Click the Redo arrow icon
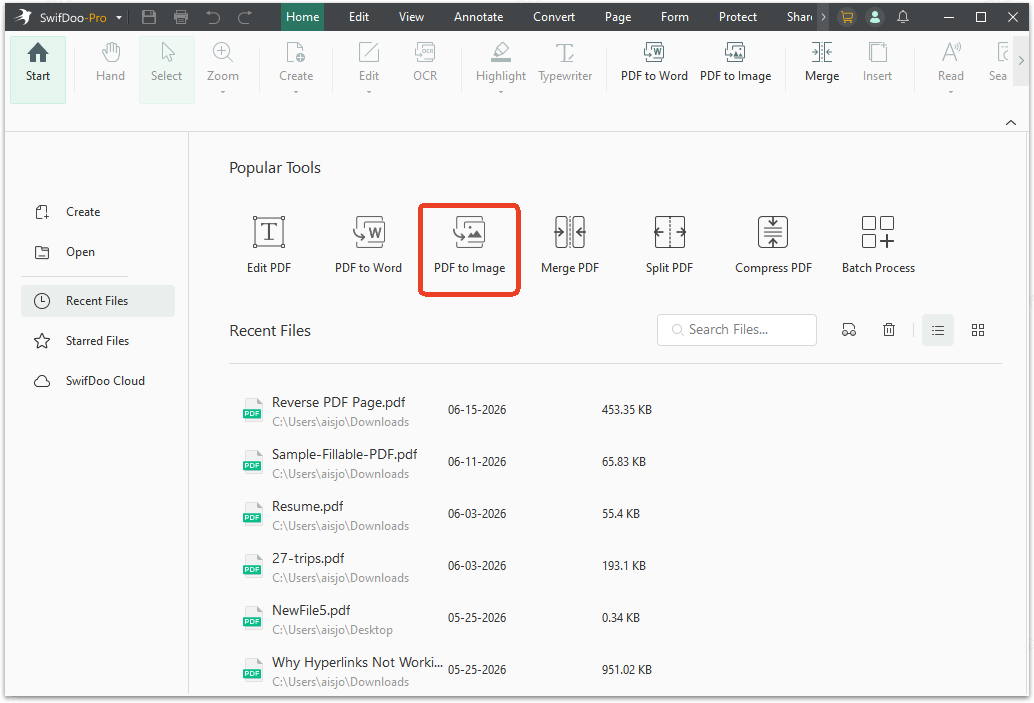 pyautogui.click(x=245, y=17)
